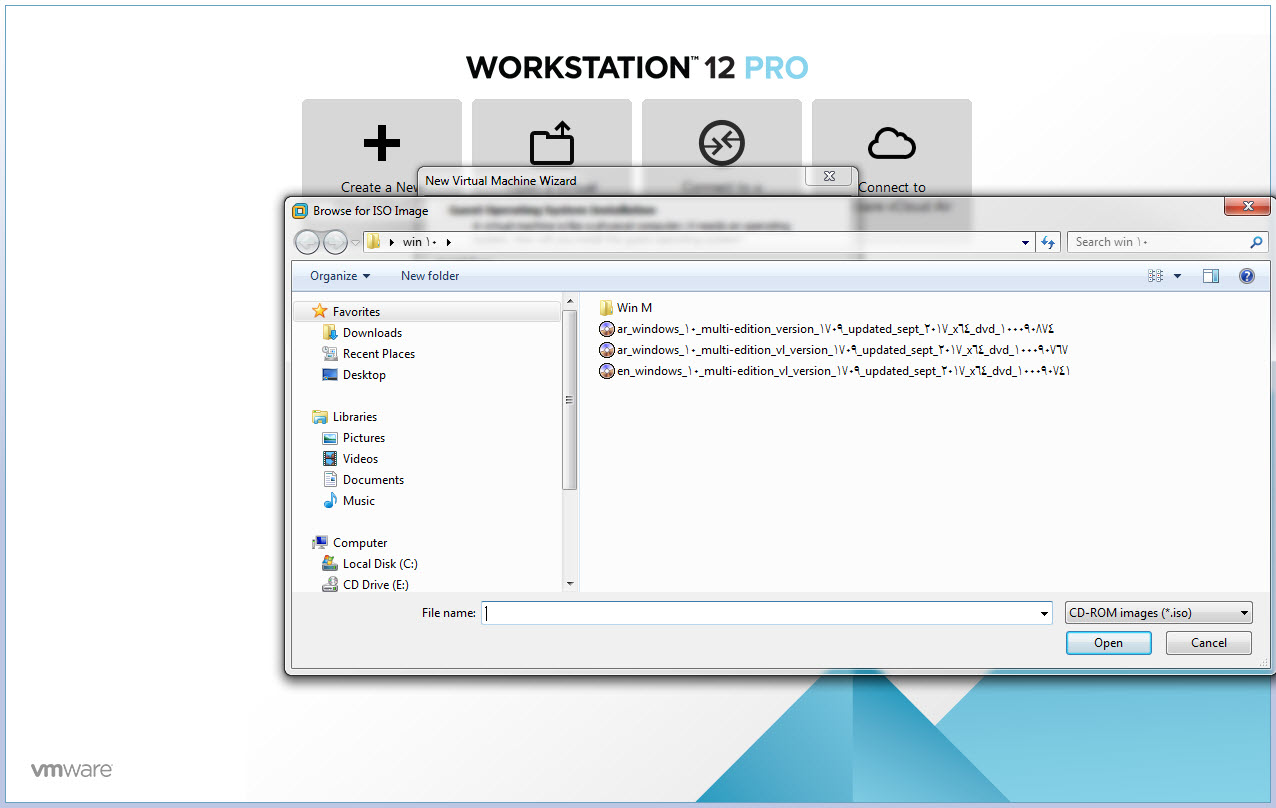Open the More view options arrow

1177,276
